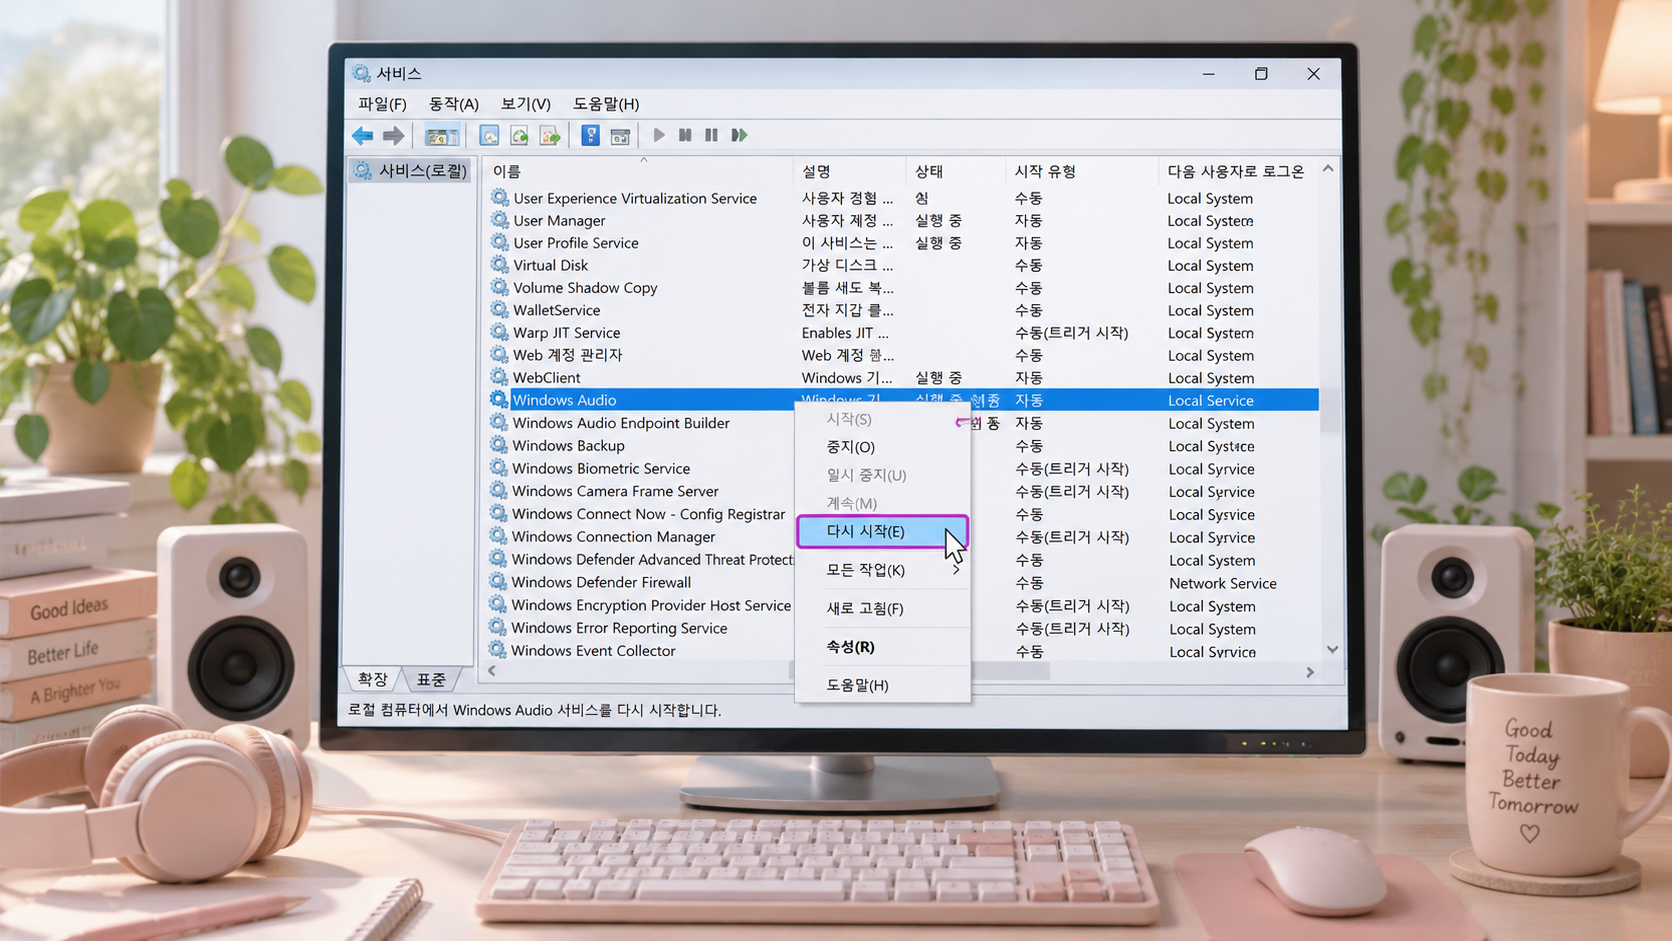Choose 다시 시작(E) in context menu
The width and height of the screenshot is (1672, 941).
click(882, 531)
